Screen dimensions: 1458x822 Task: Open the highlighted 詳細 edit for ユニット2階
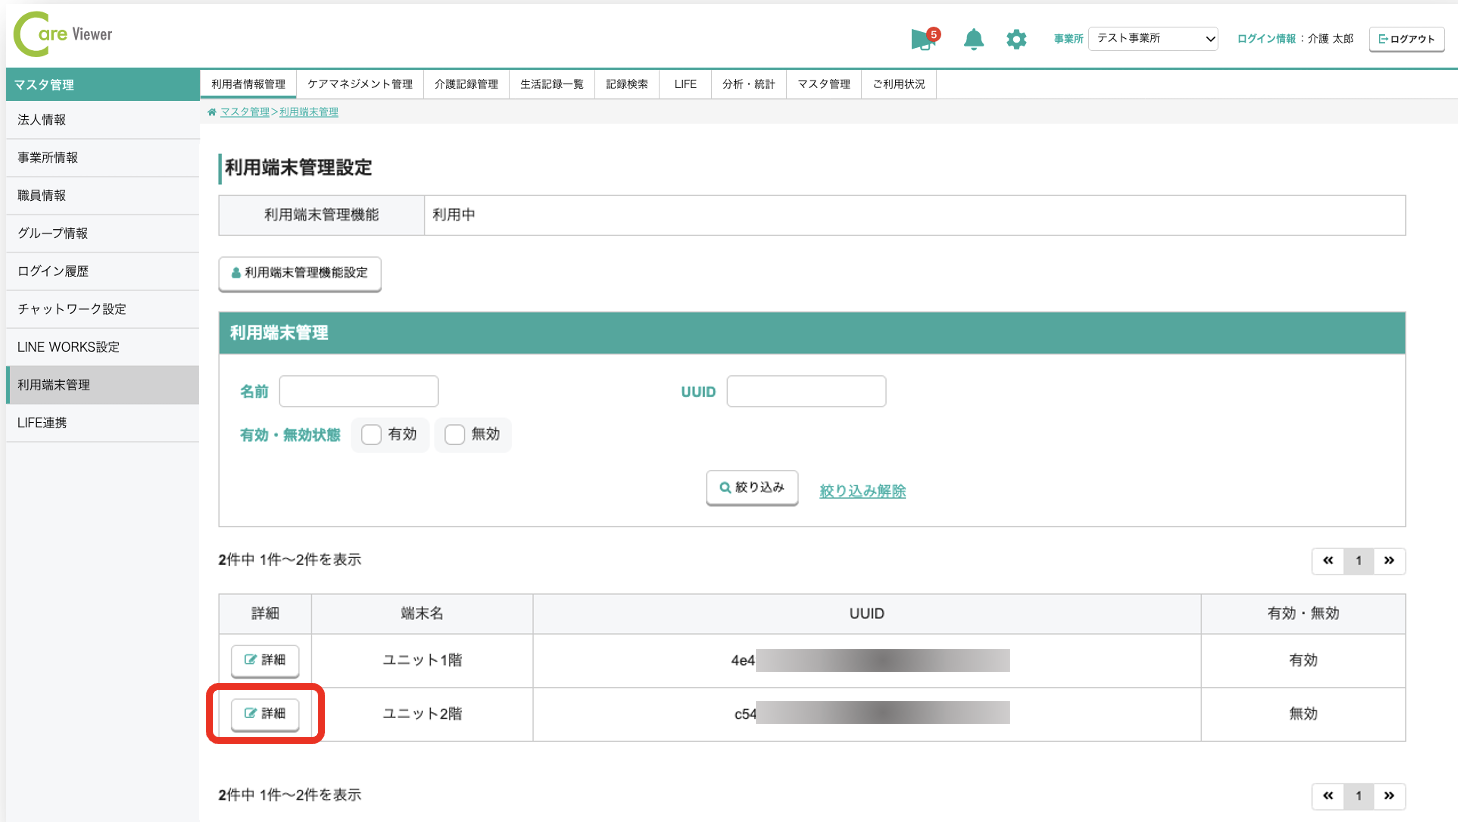(264, 714)
